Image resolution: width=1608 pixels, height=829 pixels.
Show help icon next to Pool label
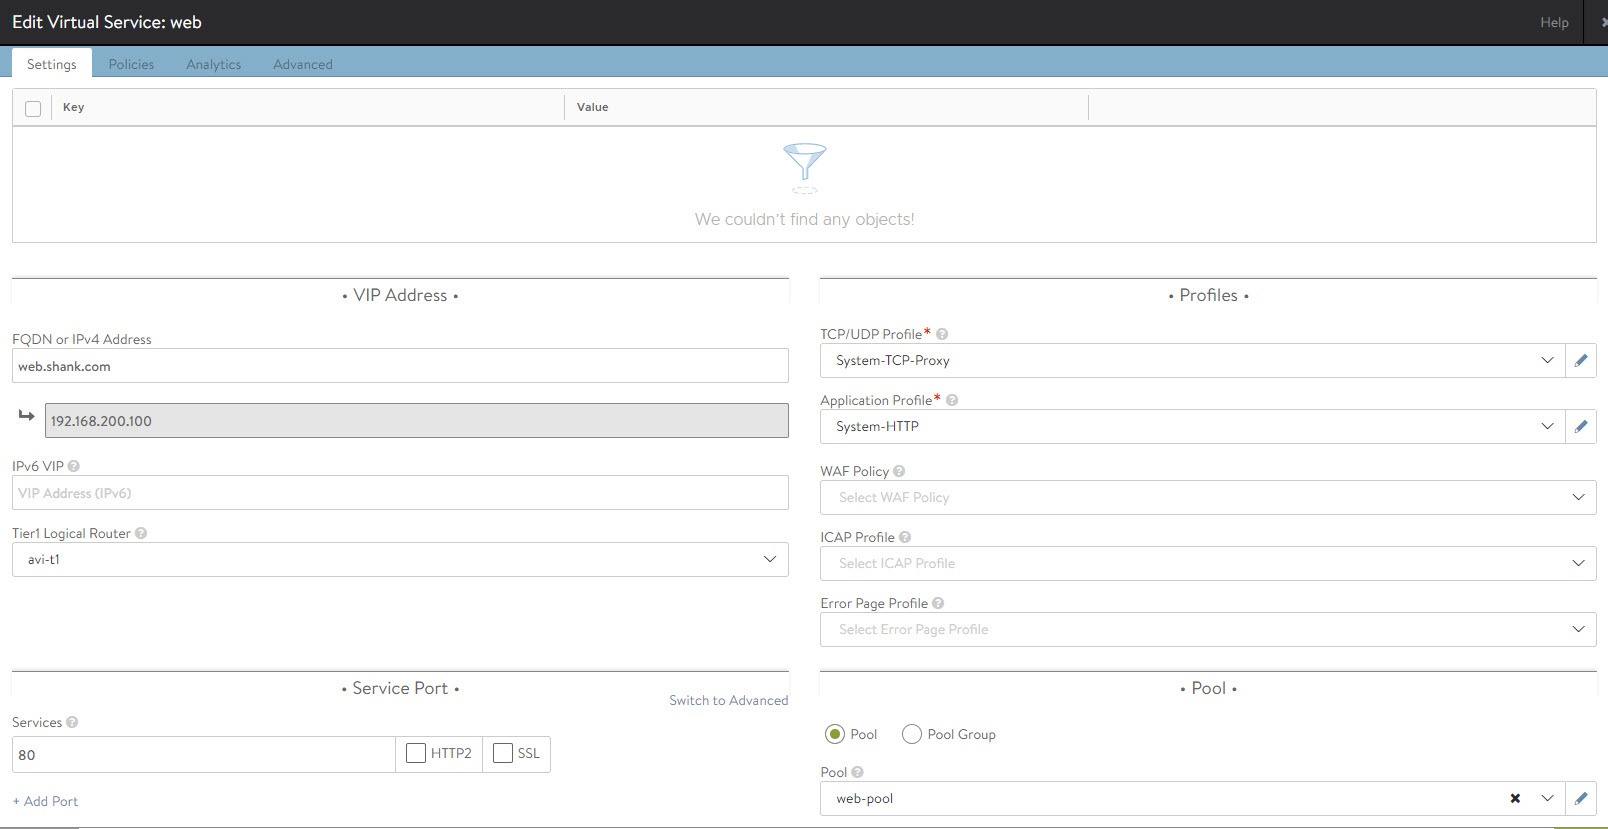(858, 772)
